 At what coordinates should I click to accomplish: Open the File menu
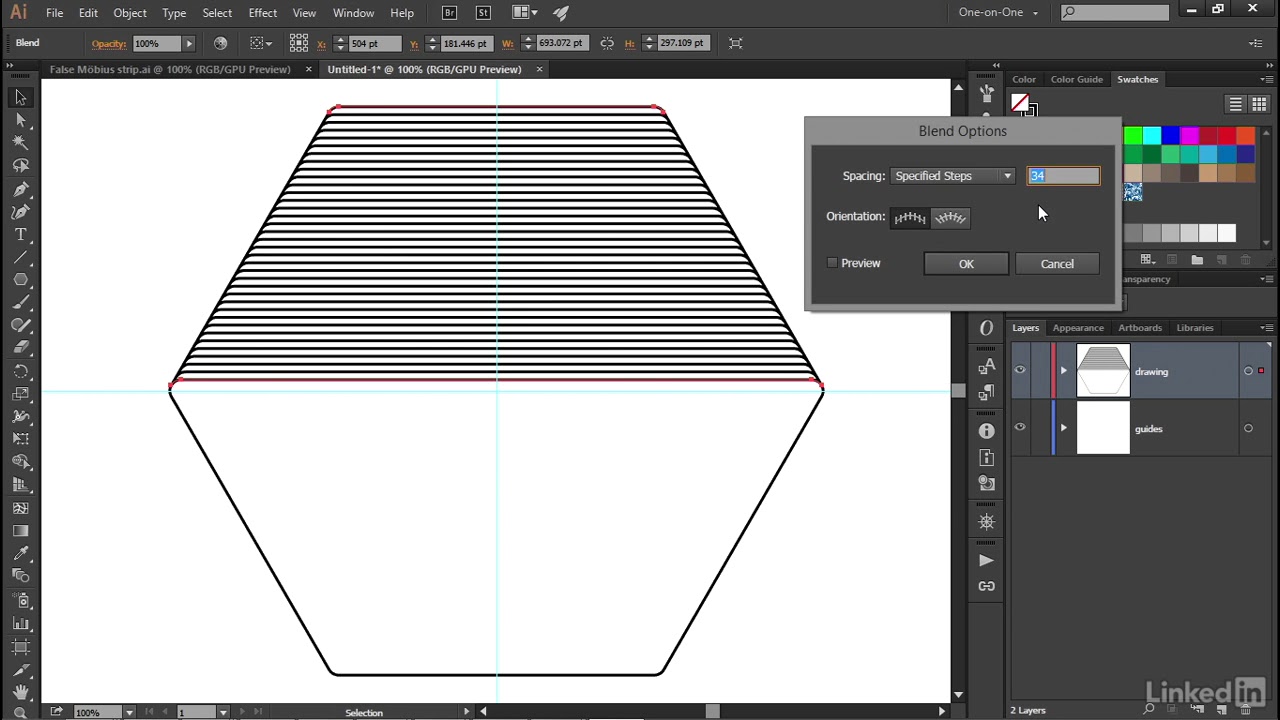pos(54,12)
